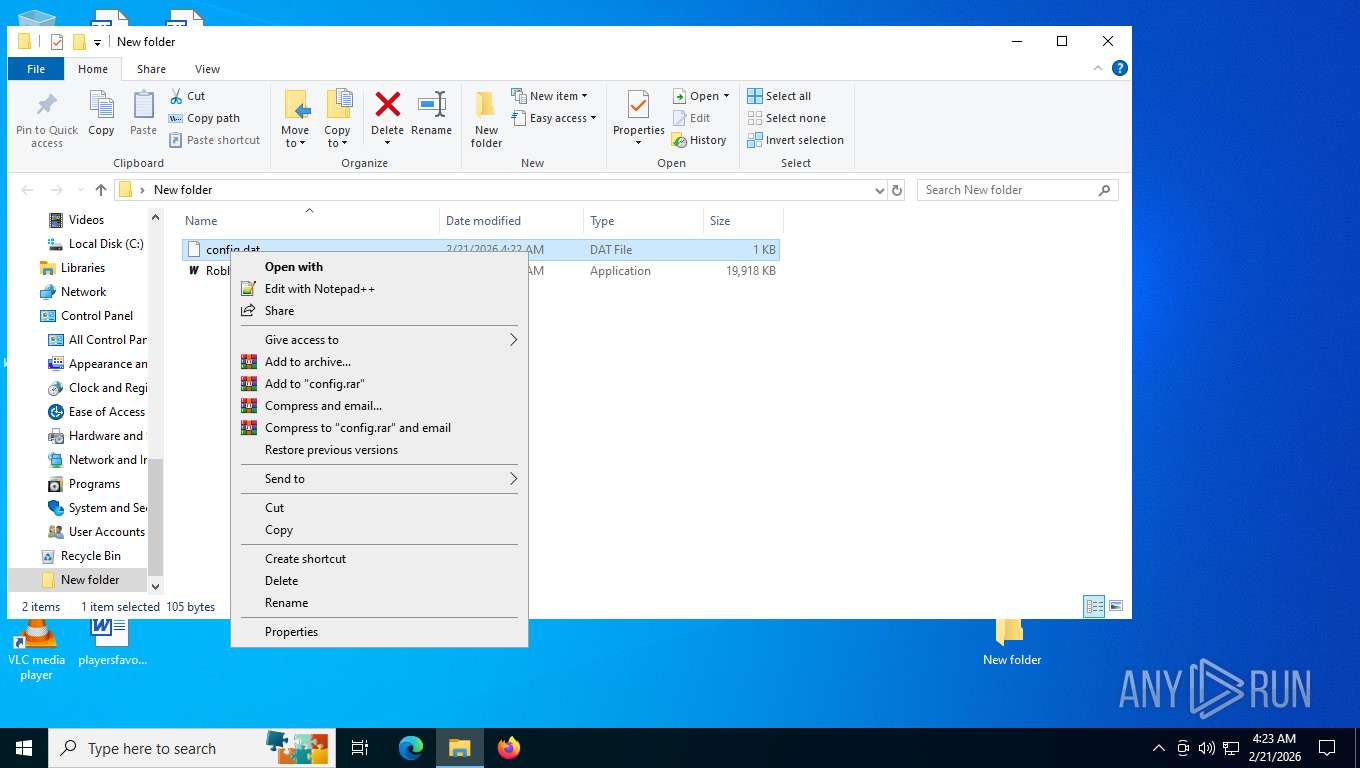Image resolution: width=1360 pixels, height=768 pixels.
Task: Expand Give access to submenu
Action: click(x=379, y=340)
